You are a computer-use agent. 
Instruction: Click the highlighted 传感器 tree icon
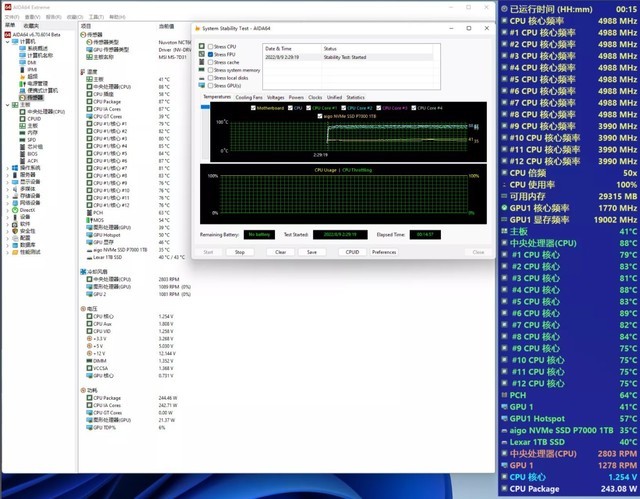tap(22, 98)
